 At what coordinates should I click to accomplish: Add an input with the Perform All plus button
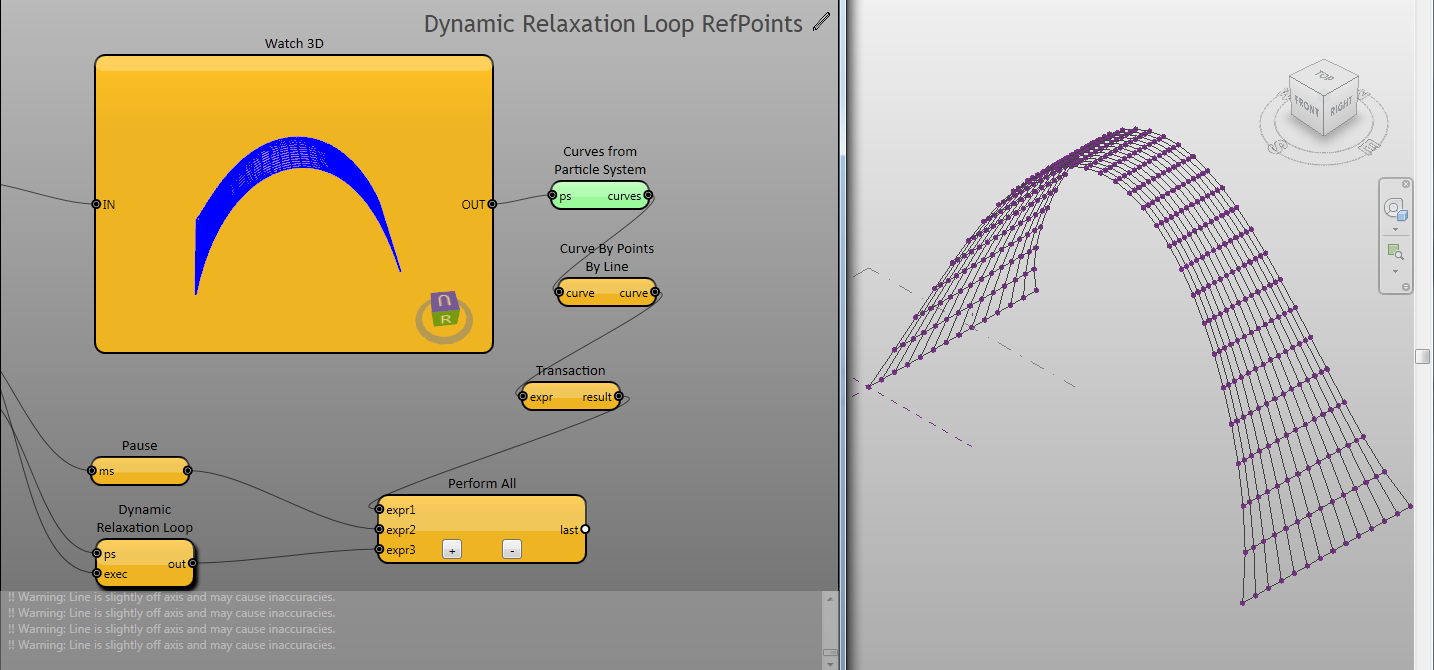[452, 549]
